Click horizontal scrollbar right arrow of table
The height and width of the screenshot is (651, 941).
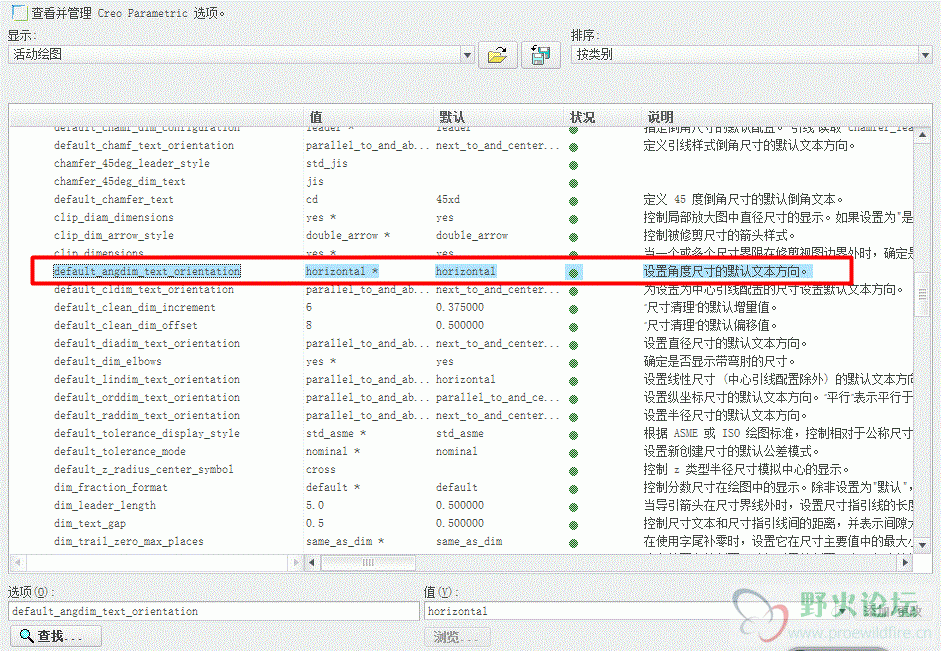[906, 563]
